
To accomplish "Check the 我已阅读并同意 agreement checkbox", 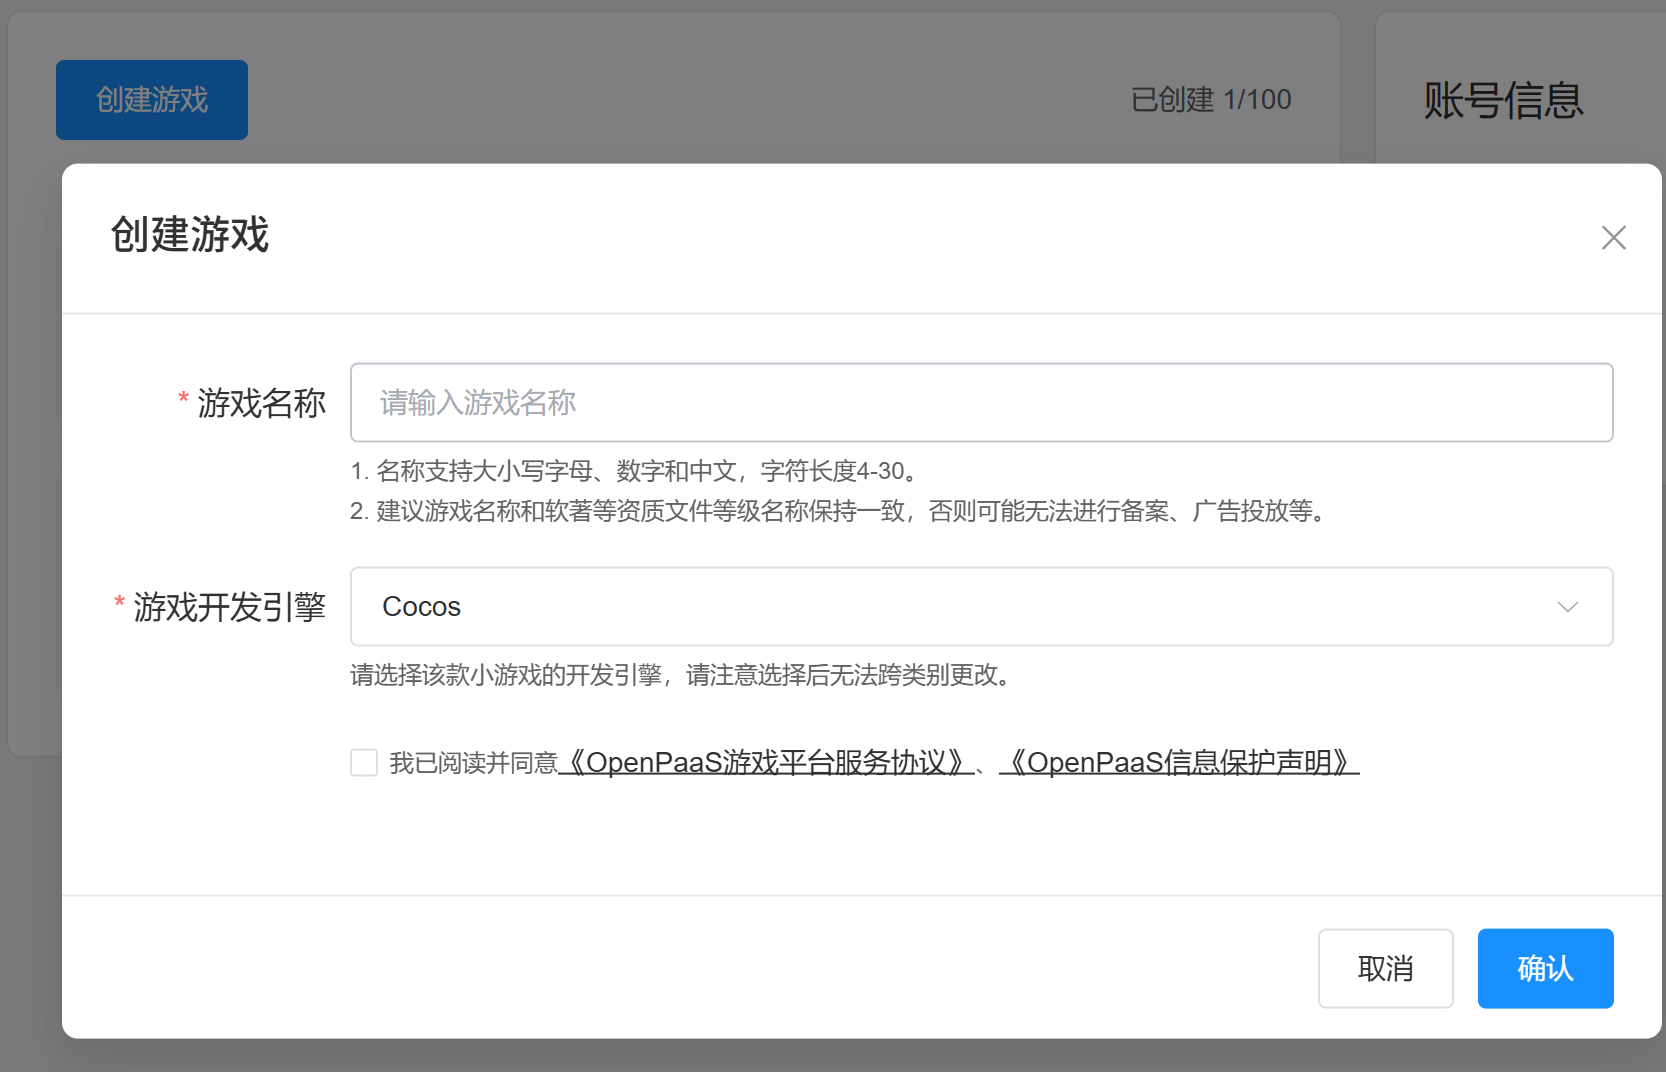I will [x=364, y=763].
